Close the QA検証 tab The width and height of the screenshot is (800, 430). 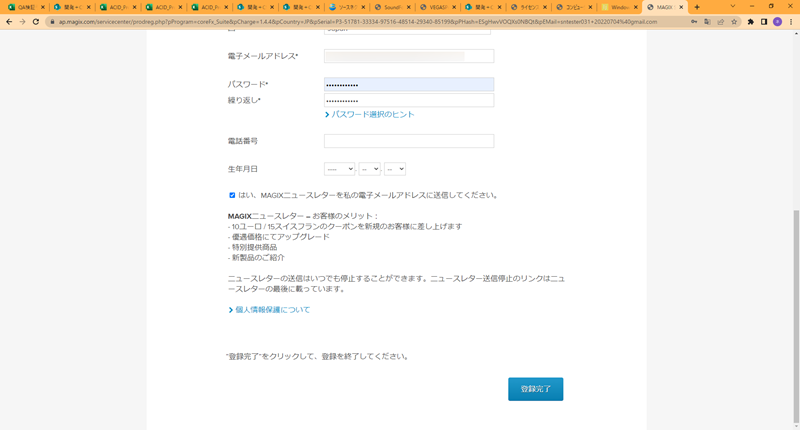click(43, 7)
